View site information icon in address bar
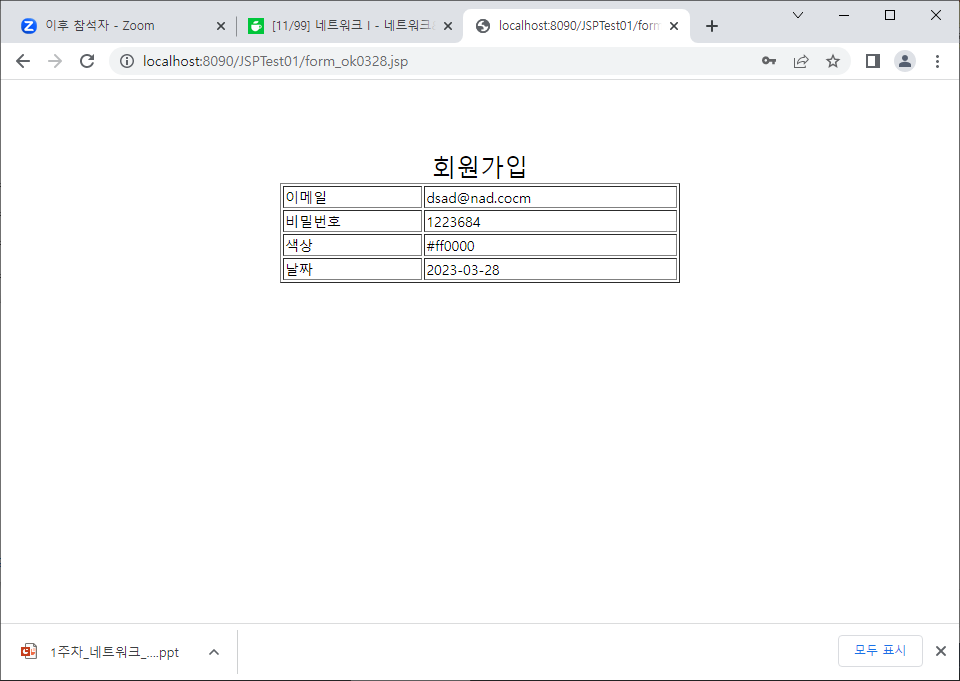This screenshot has width=960, height=681. click(127, 61)
